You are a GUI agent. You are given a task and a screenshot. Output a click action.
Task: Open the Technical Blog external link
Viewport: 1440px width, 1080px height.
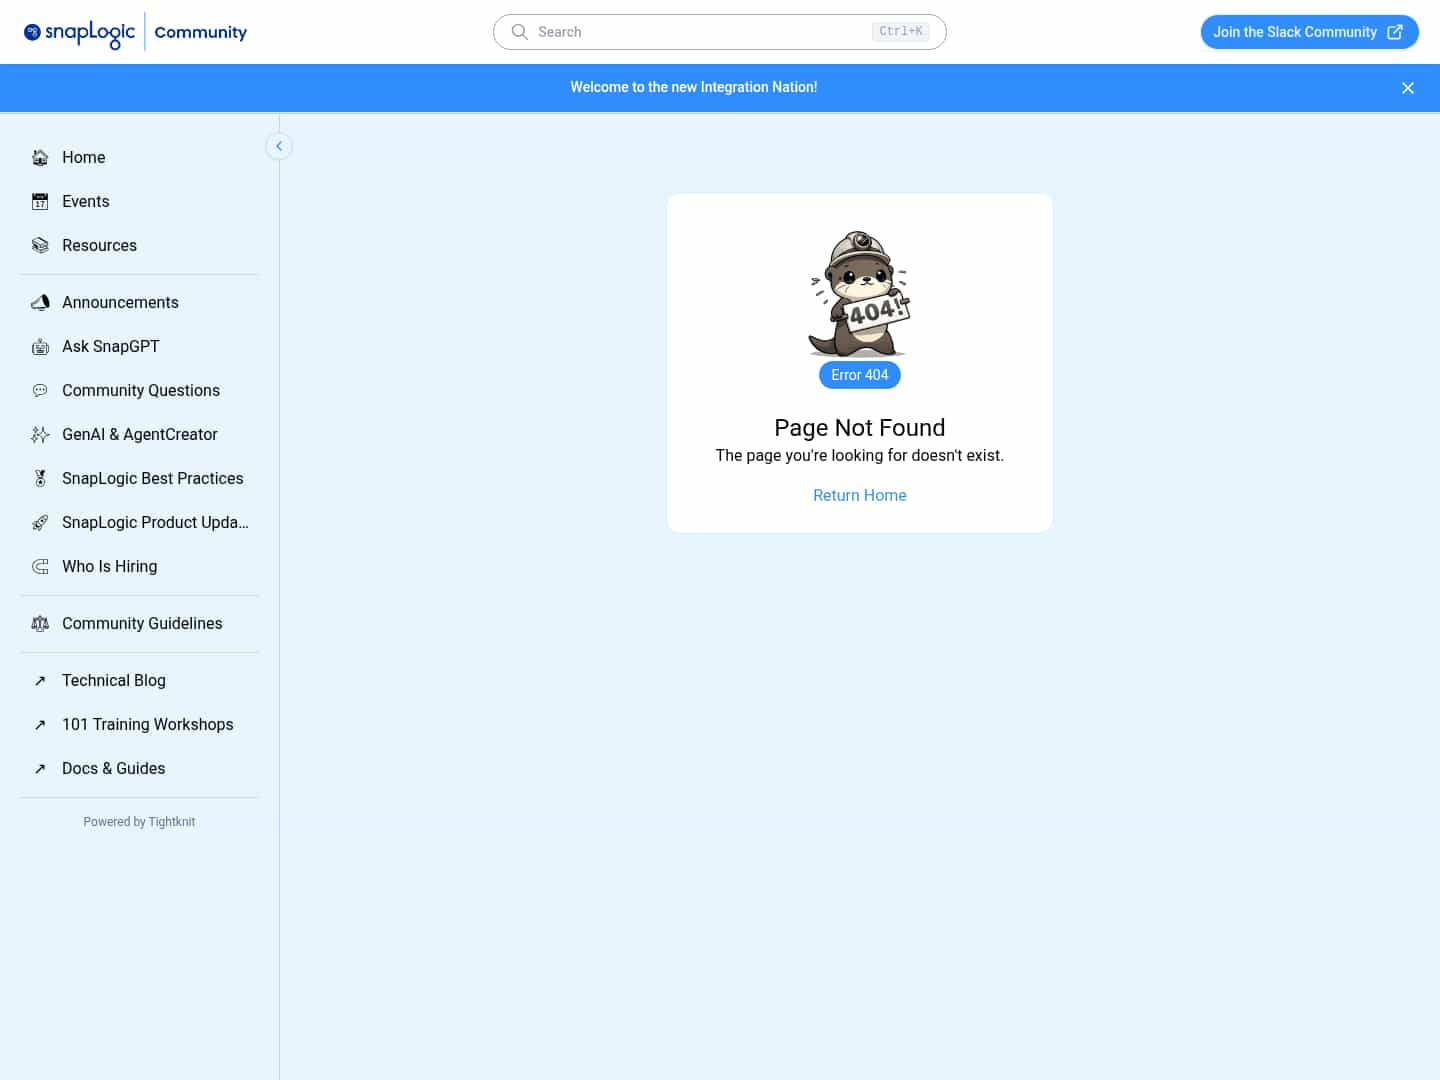(113, 680)
